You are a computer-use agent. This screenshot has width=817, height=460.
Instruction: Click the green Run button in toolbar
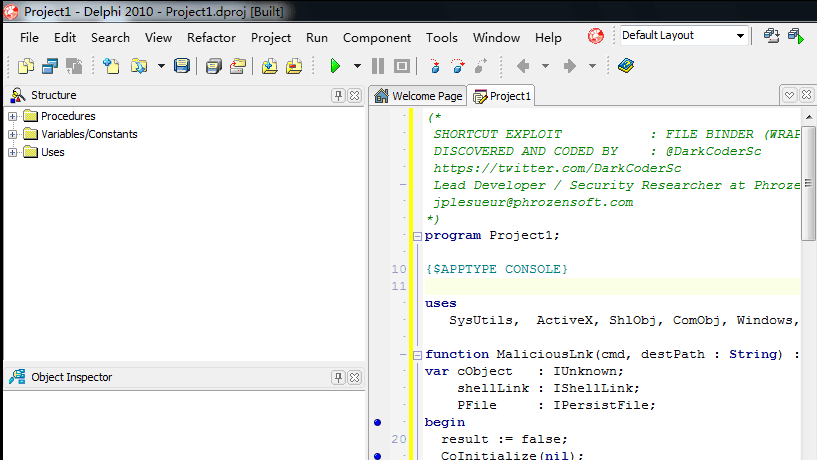click(x=335, y=66)
